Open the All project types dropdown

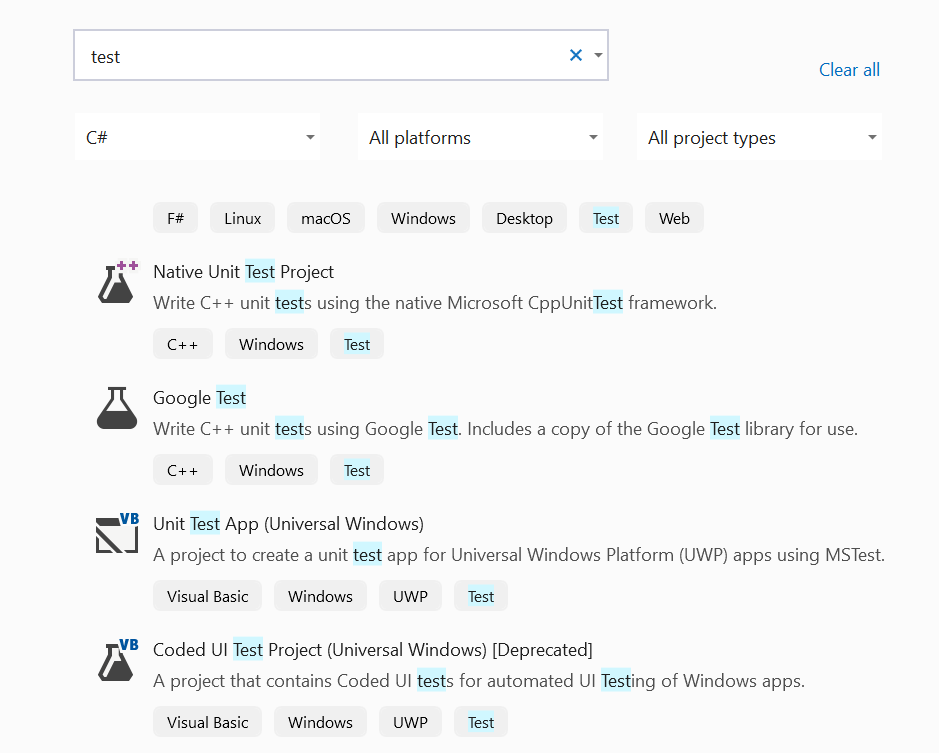pos(759,136)
